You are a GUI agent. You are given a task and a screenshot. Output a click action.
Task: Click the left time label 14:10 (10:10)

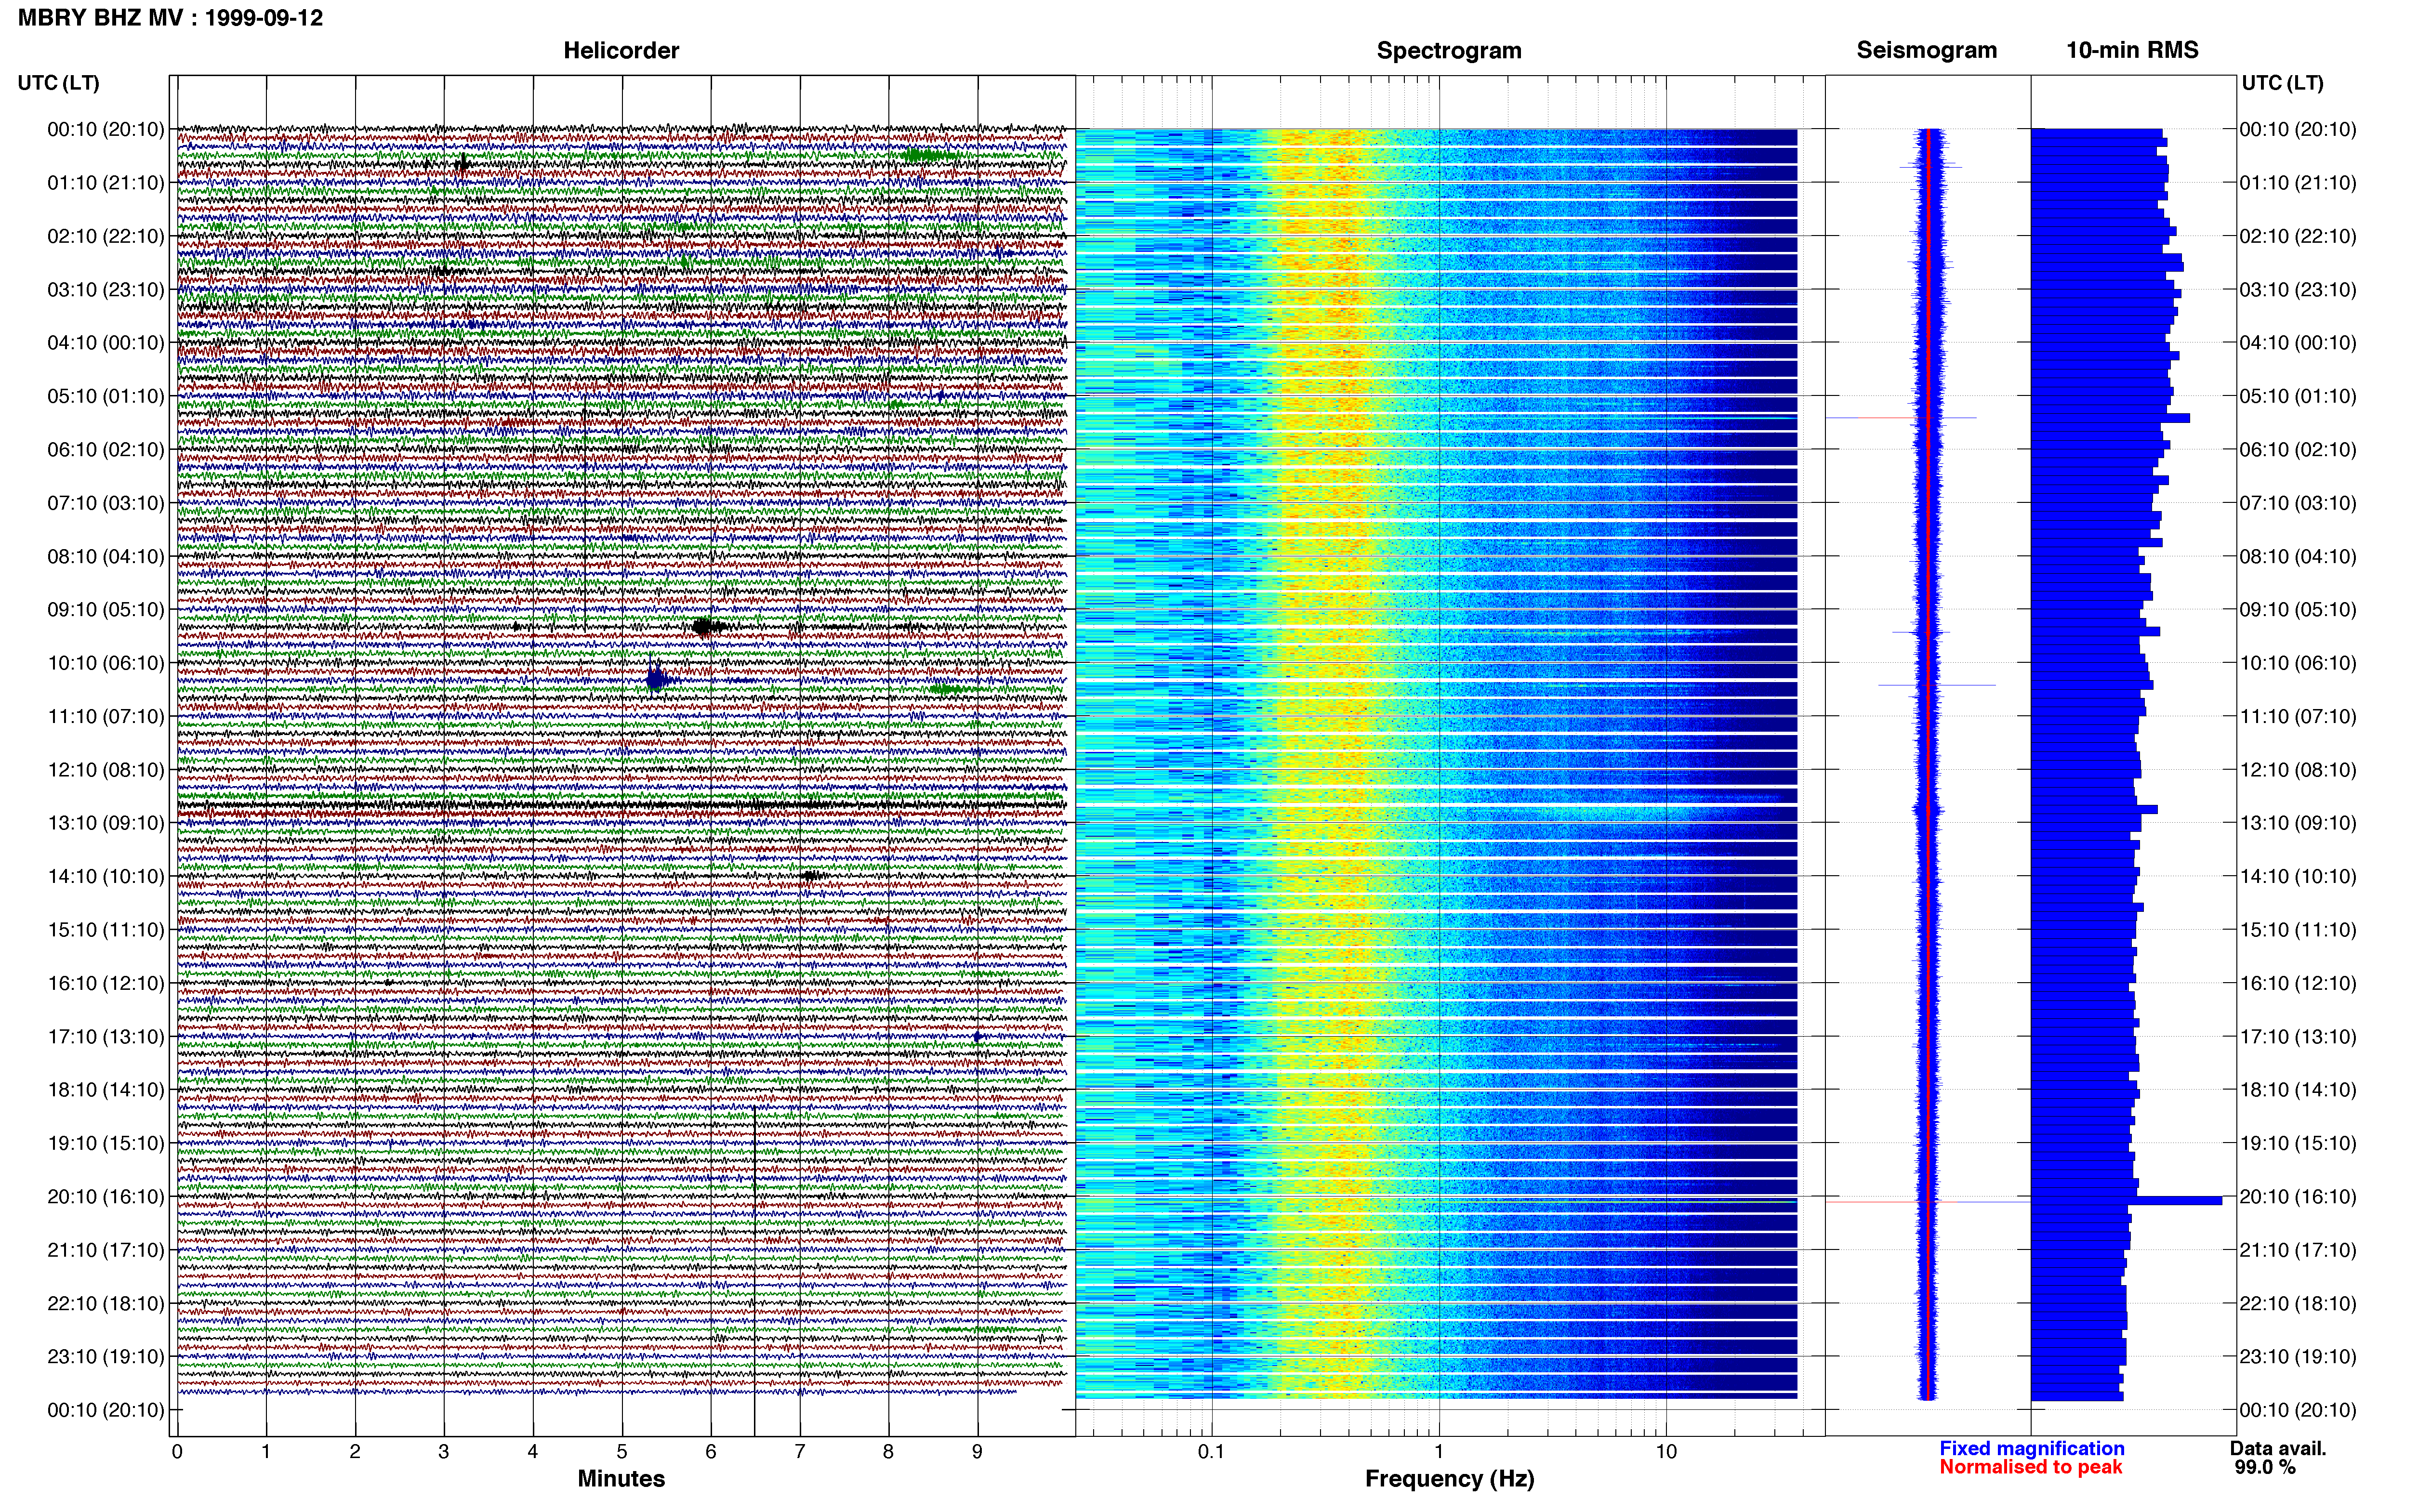[106, 877]
